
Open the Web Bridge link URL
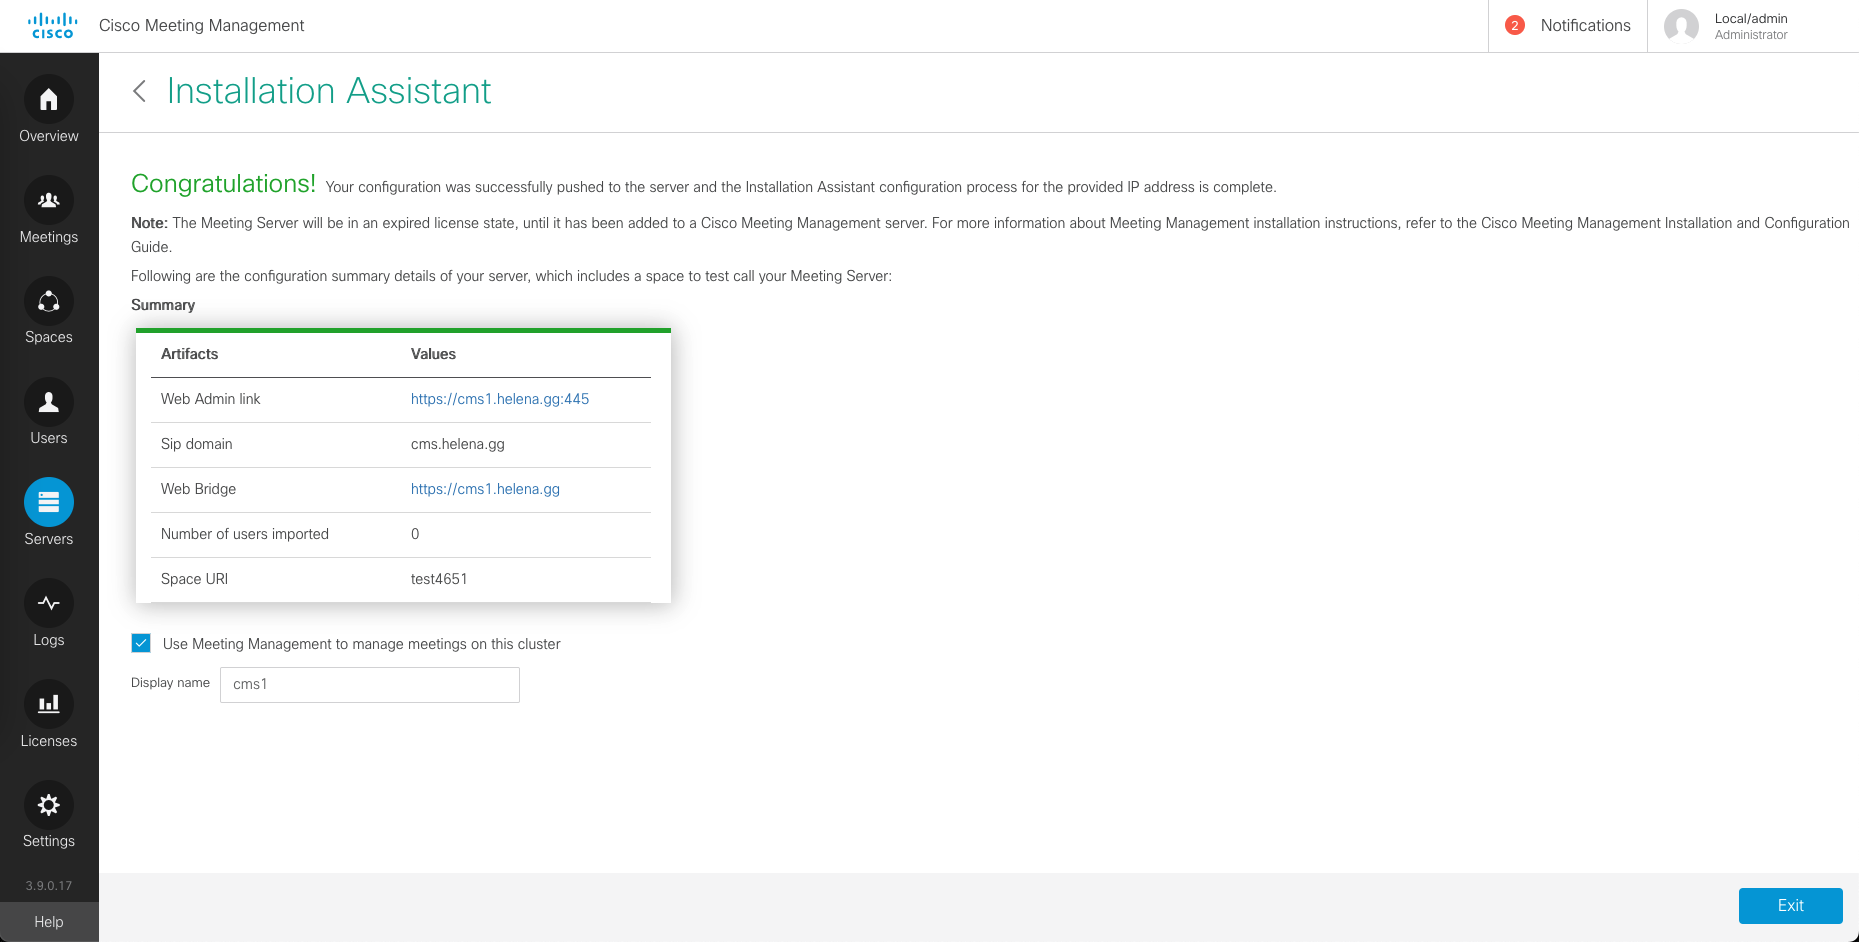[485, 489]
